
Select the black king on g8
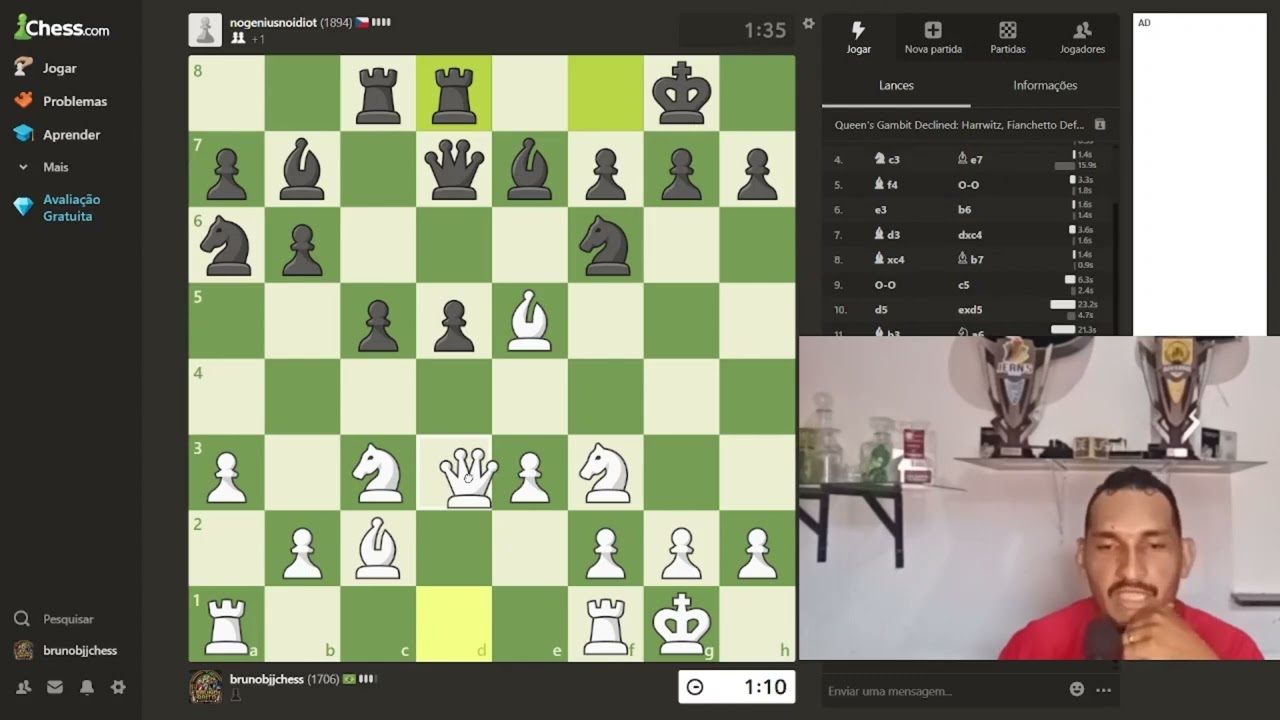point(682,93)
